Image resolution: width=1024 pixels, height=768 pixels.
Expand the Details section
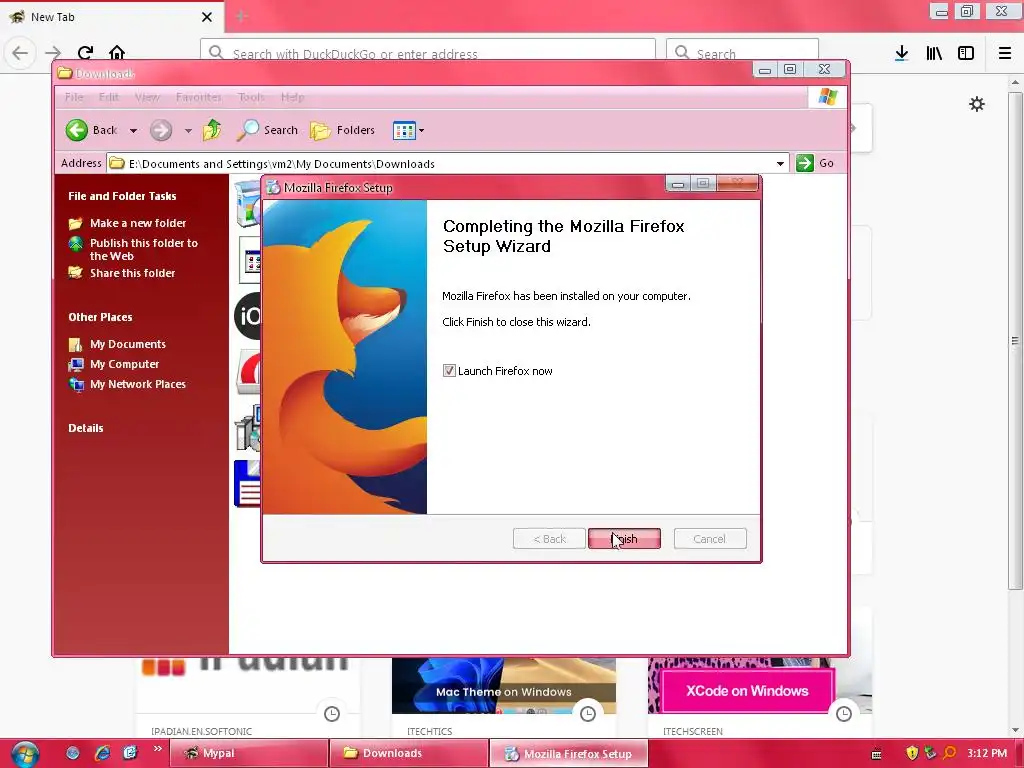pos(86,428)
